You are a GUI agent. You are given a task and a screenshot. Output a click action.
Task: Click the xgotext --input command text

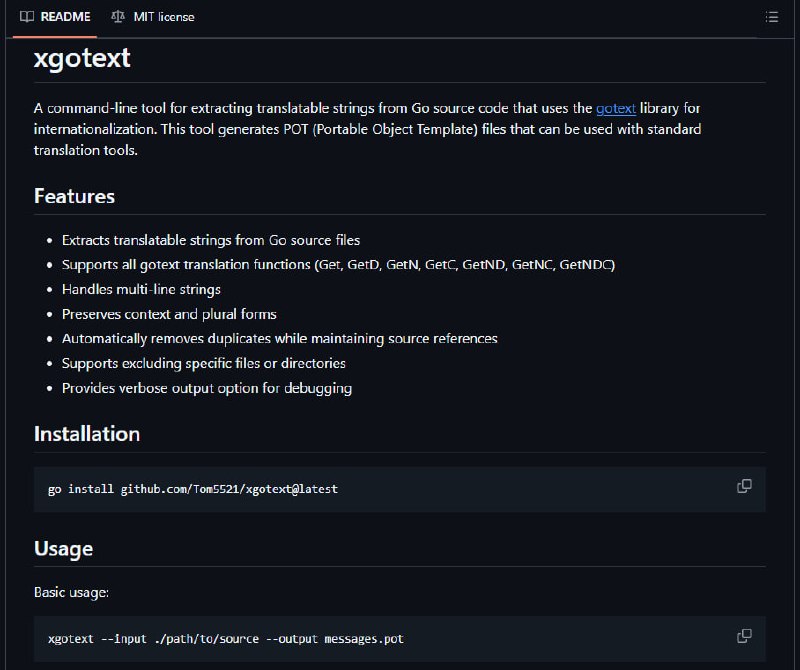point(226,639)
